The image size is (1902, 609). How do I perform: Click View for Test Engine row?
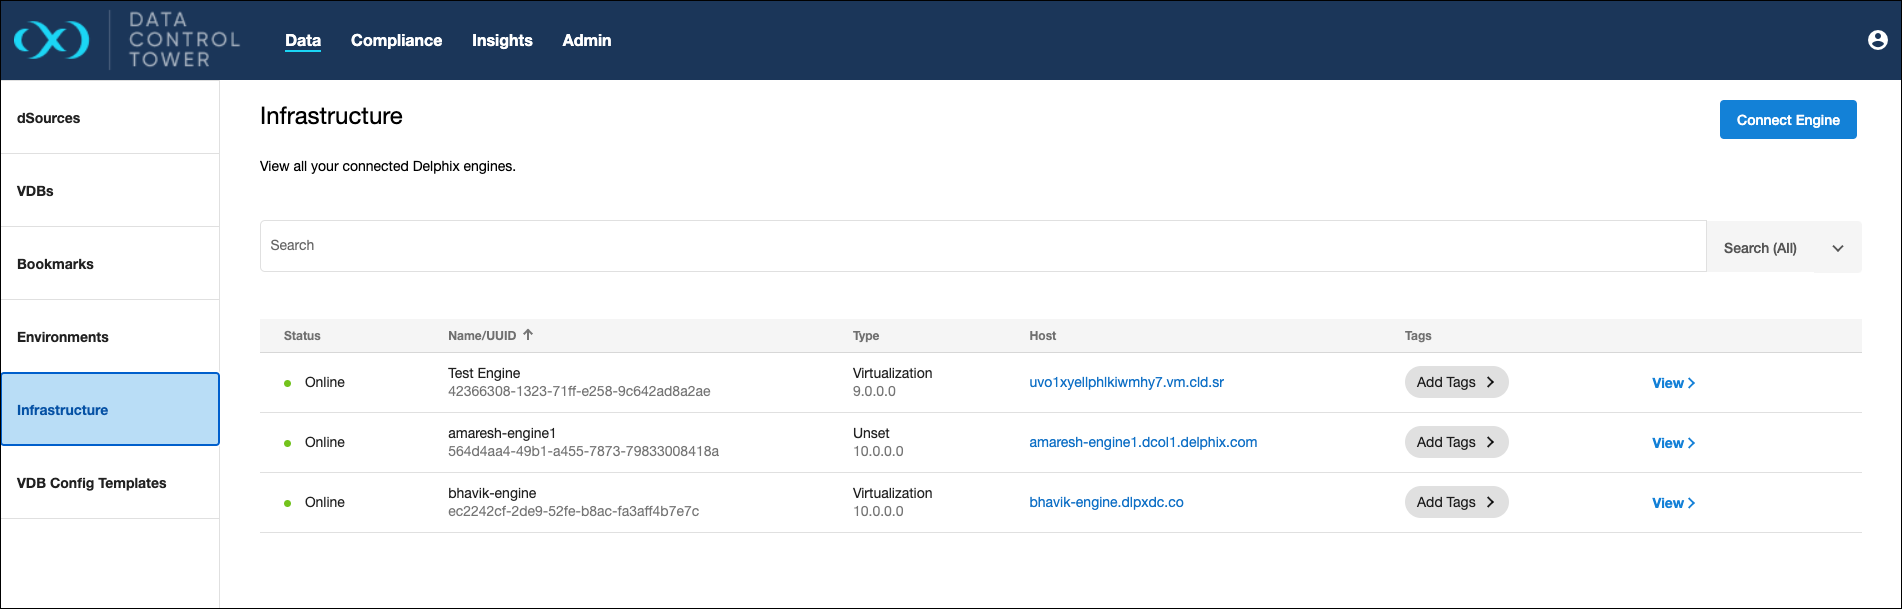click(x=1673, y=383)
